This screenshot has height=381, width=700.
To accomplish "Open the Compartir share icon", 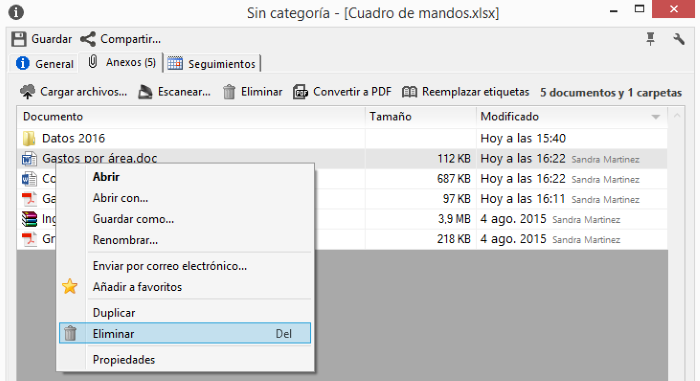I will 88,39.
